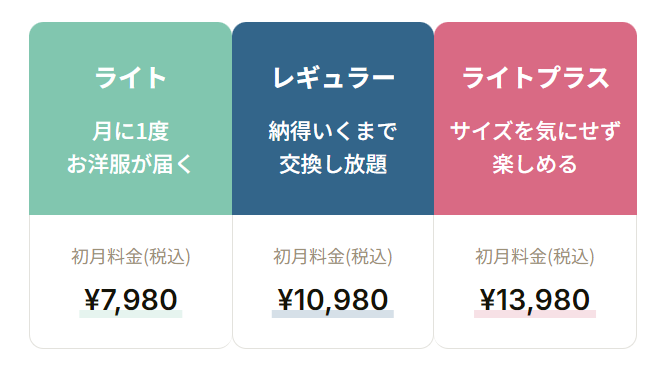This screenshot has width=666, height=370.
Task: Click the ¥7,980 price
Action: 131,300
